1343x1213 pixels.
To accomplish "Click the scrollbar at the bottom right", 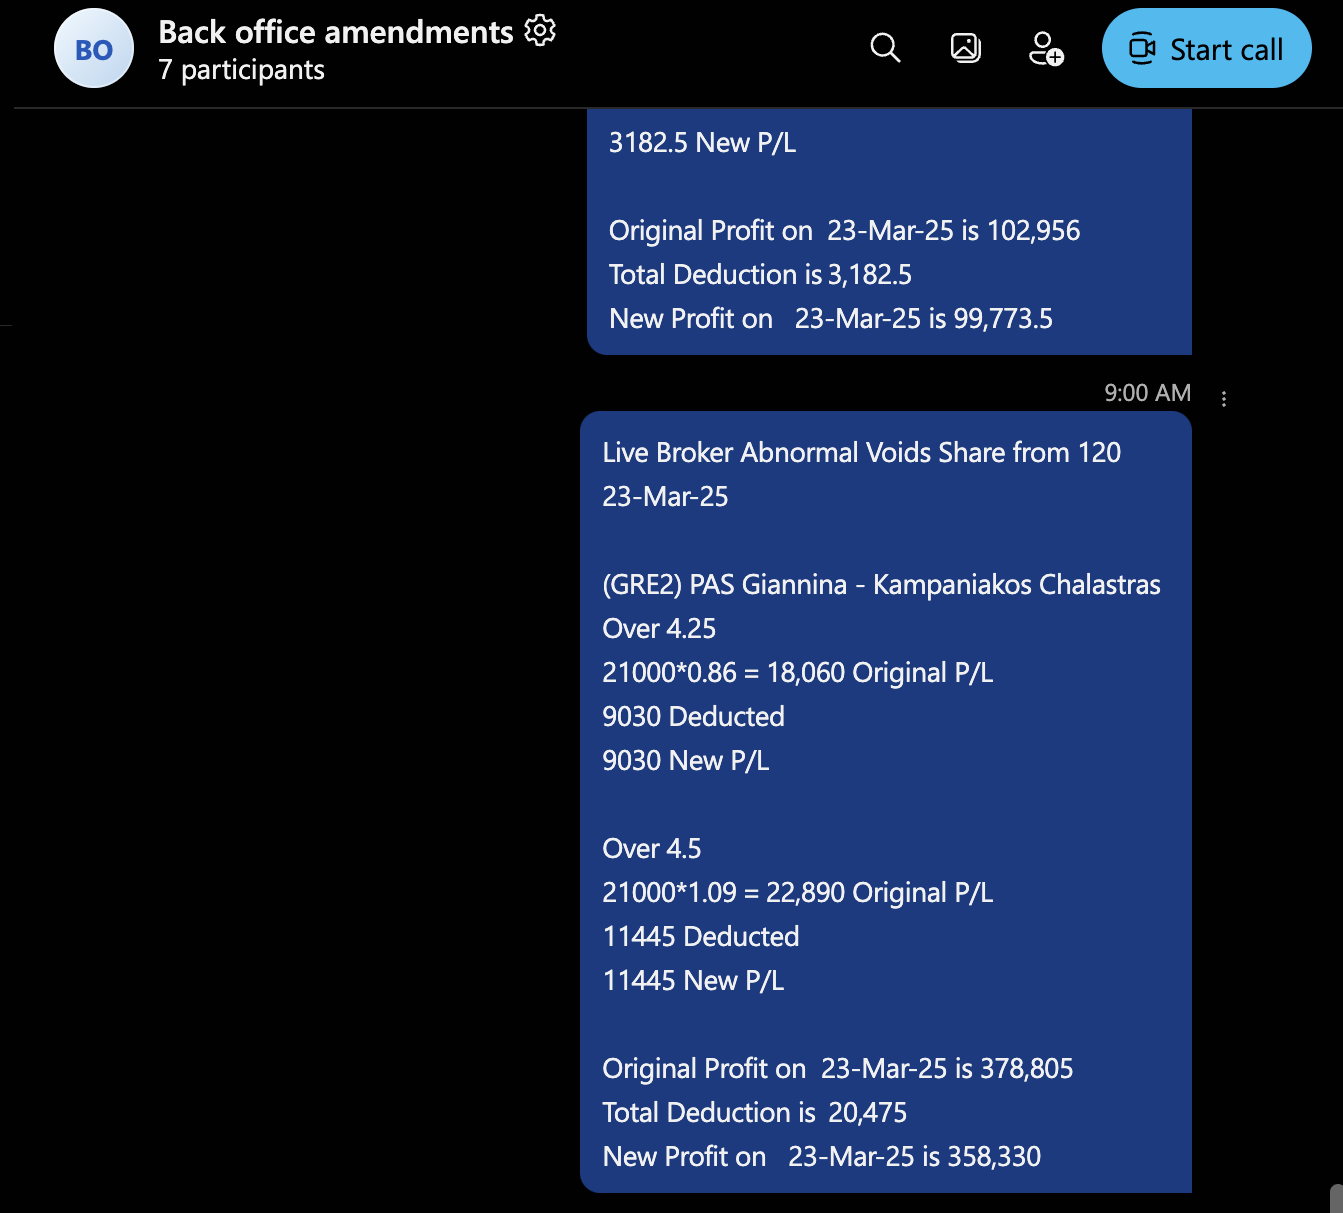I will click(x=1336, y=1197).
